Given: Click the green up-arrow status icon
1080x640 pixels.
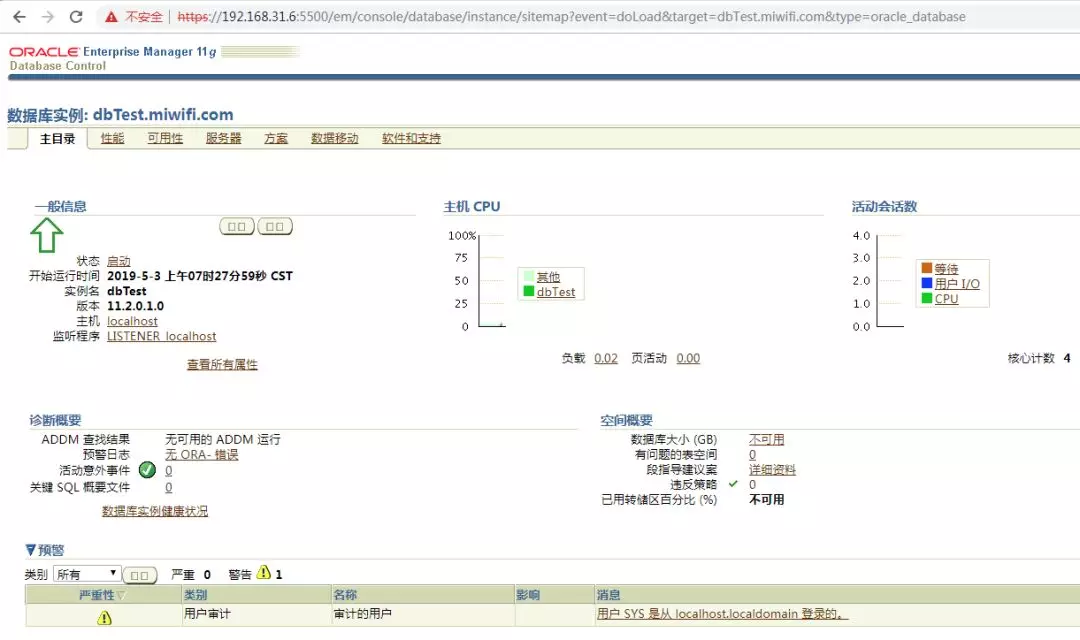Looking at the screenshot, I should [x=47, y=235].
